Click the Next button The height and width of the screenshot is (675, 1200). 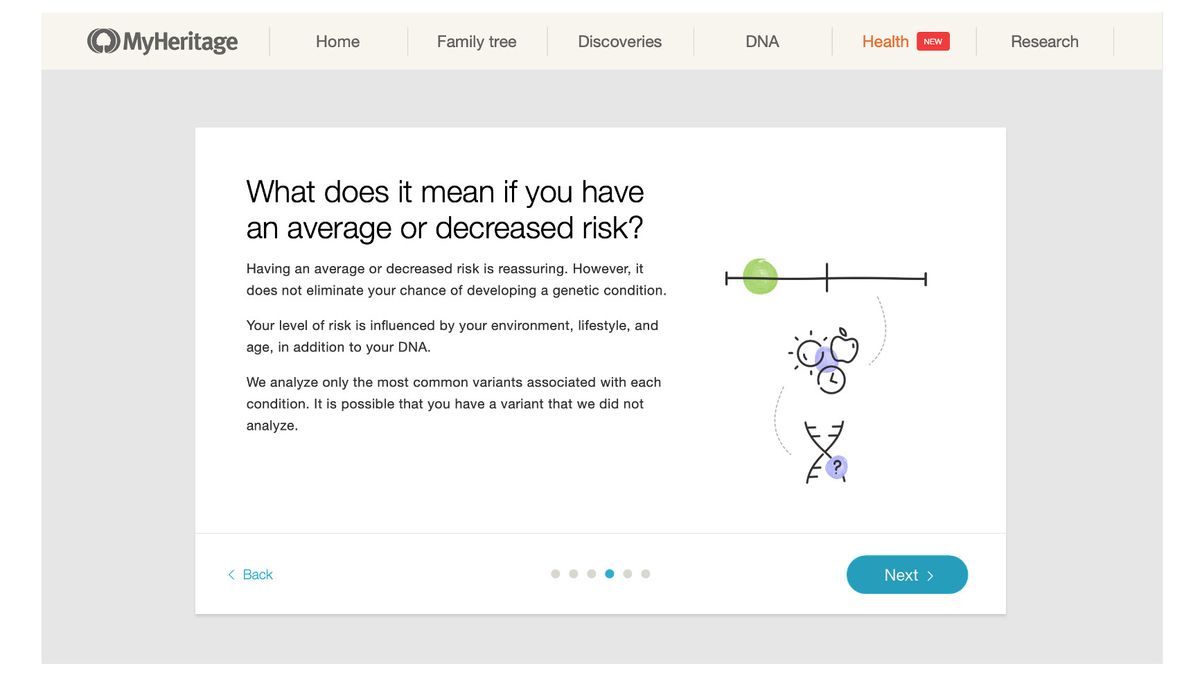click(x=906, y=574)
